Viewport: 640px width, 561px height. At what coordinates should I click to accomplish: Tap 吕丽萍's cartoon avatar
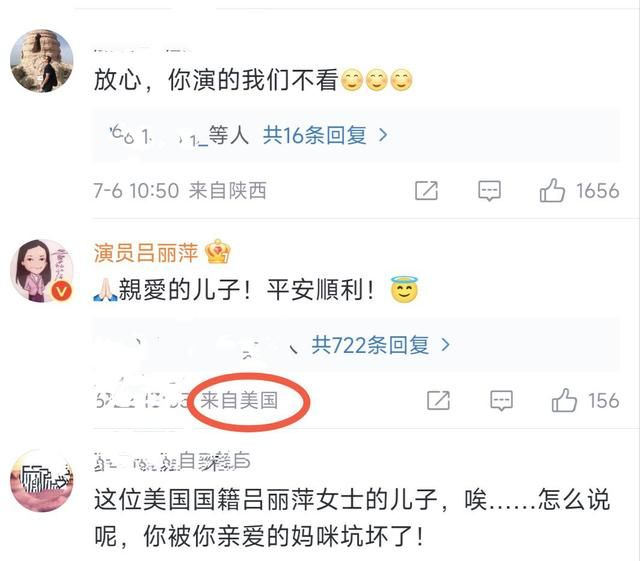point(42,271)
